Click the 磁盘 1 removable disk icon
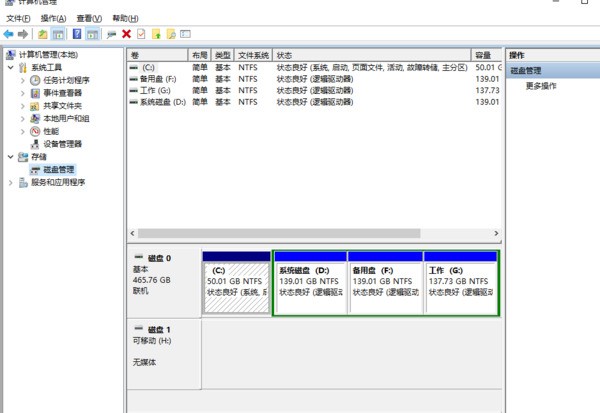This screenshot has height=413, width=600. [139, 328]
